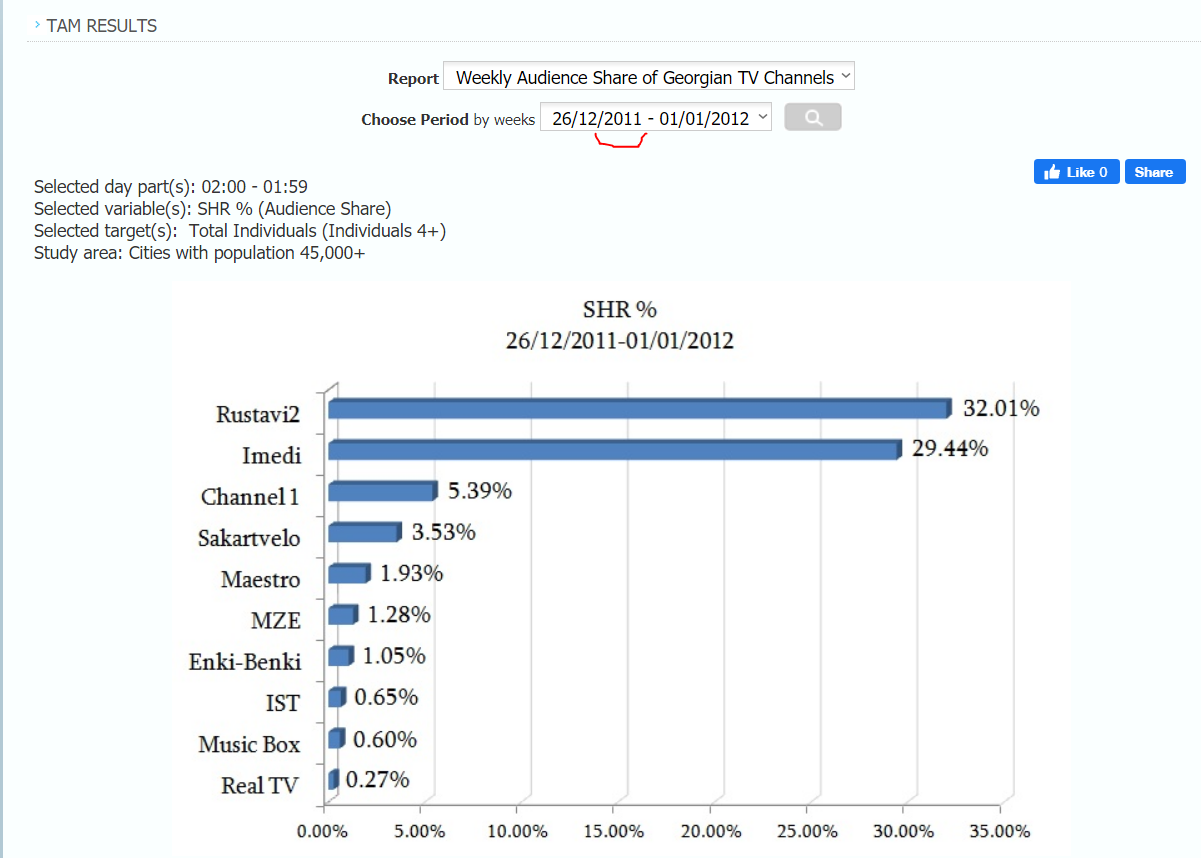Click the 'Selected target(s): Total Individuals' line
The width and height of the screenshot is (1201, 858).
(x=240, y=231)
